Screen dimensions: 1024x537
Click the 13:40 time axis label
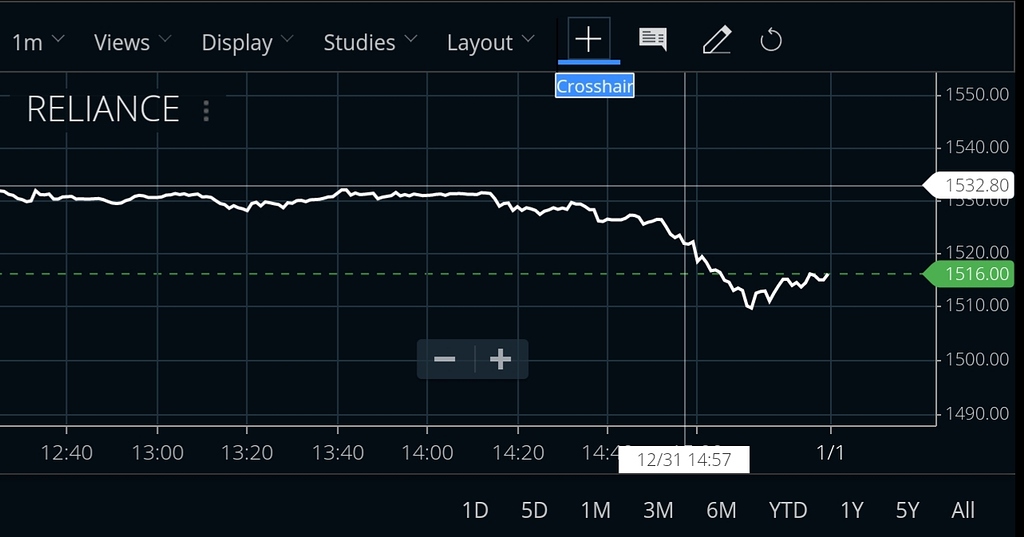(x=338, y=453)
